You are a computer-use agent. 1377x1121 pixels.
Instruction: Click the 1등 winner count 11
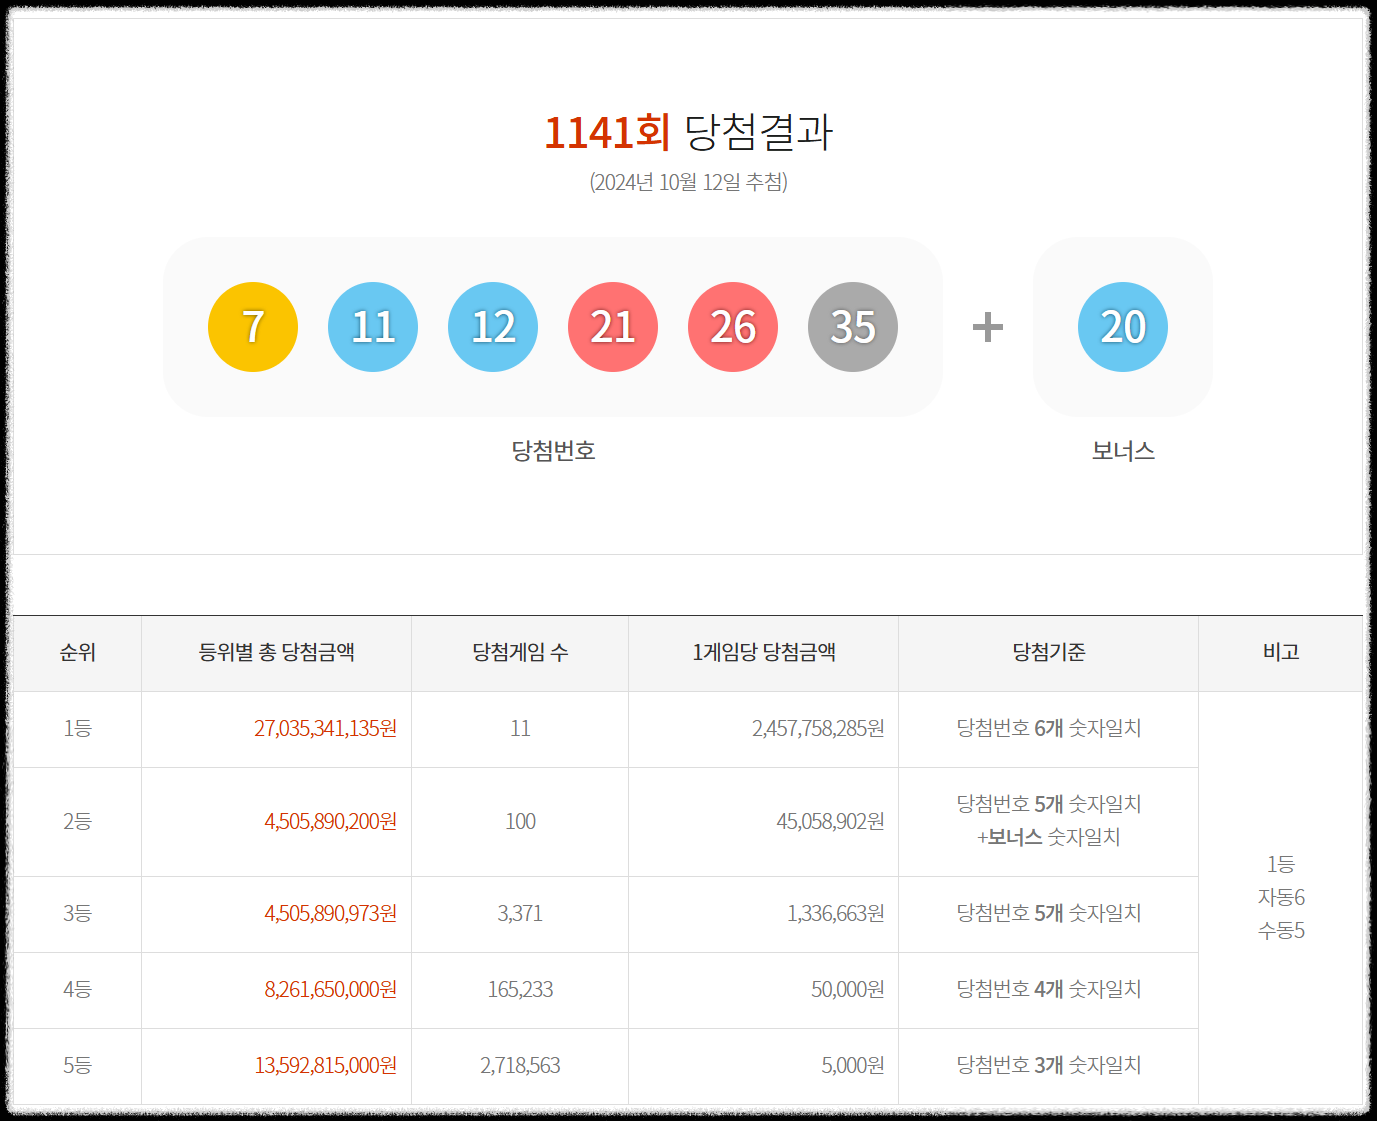[x=520, y=729]
